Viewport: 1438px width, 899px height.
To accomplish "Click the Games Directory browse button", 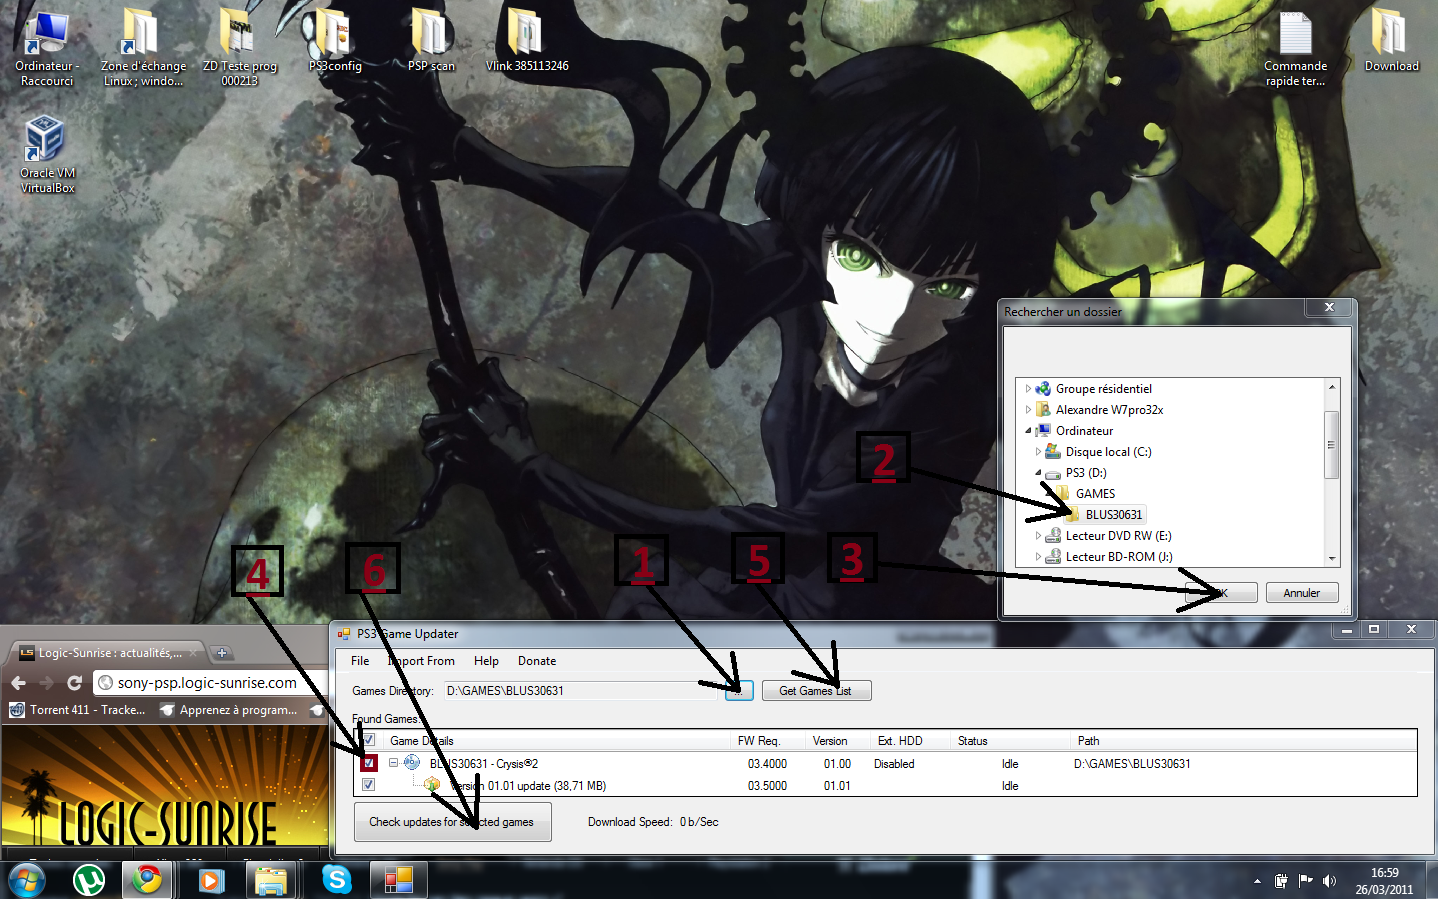I will pos(739,691).
